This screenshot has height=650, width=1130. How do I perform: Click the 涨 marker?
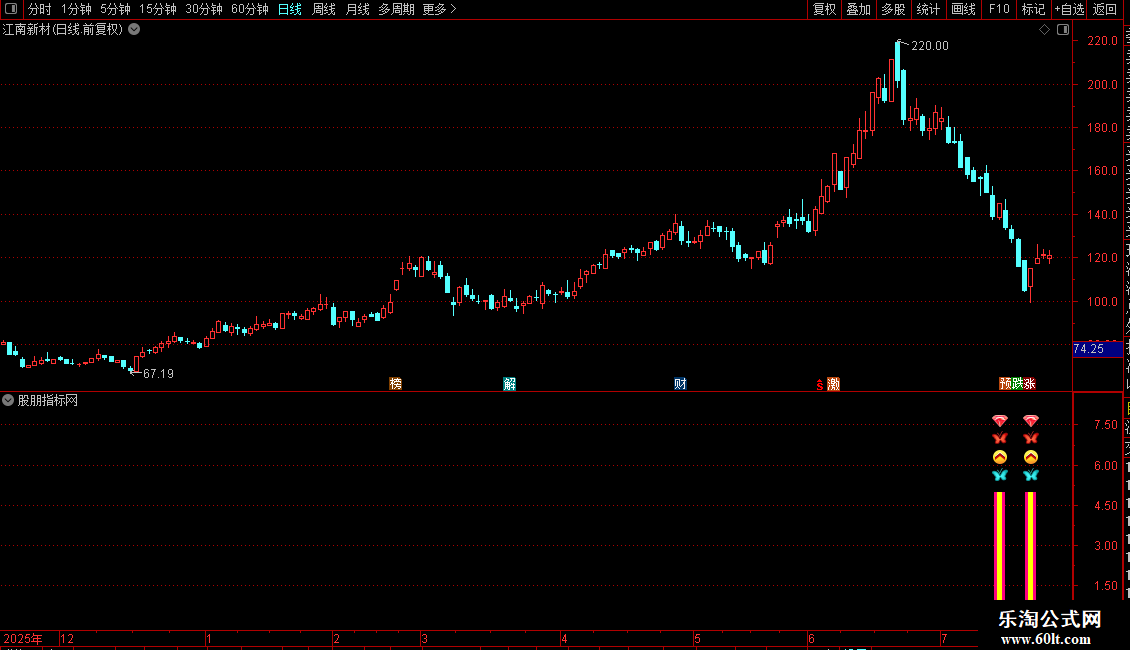coord(1030,383)
